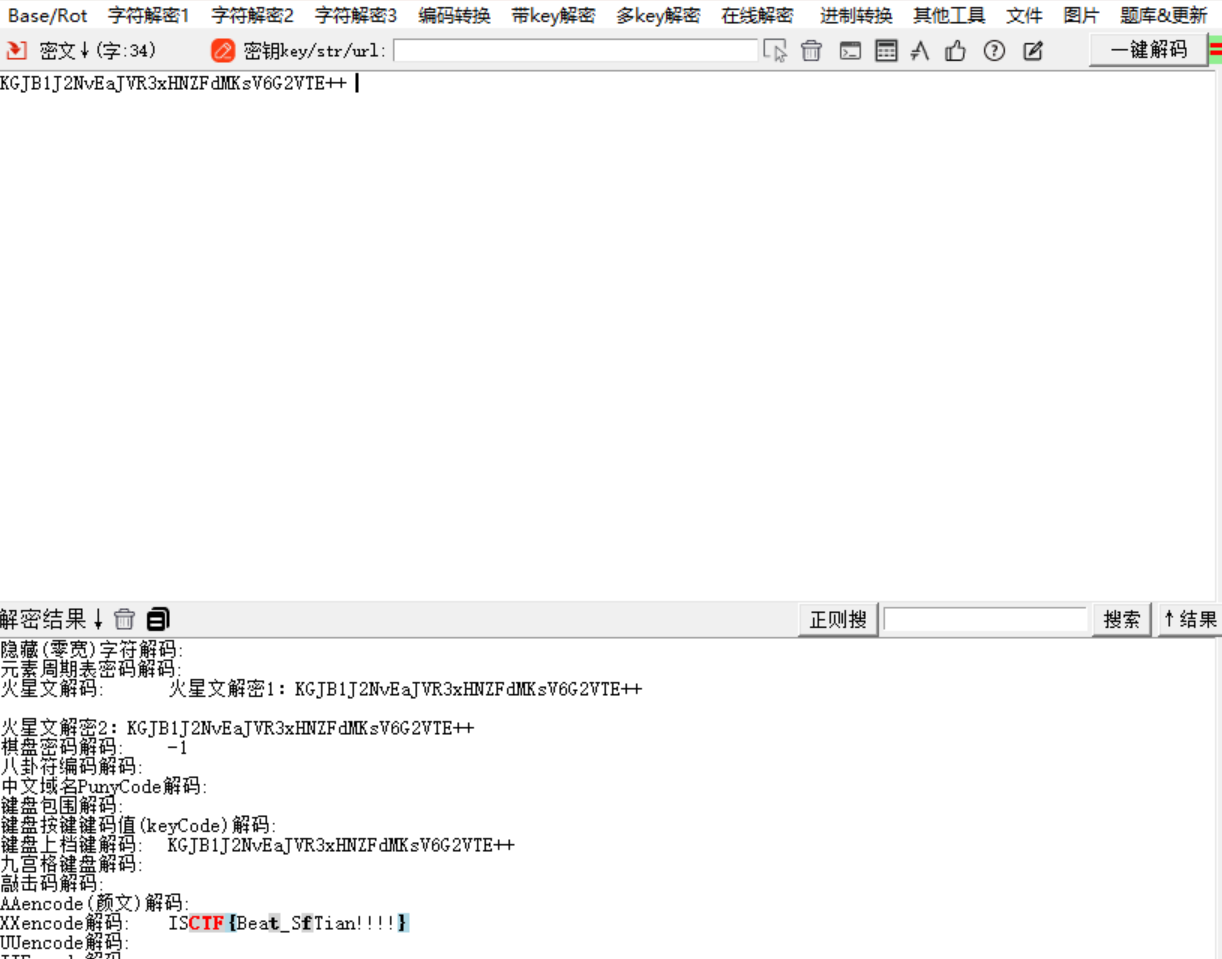Screen dimensions: 1222x959
Task: Click the cursor-select icon beside key field
Action: (775, 50)
